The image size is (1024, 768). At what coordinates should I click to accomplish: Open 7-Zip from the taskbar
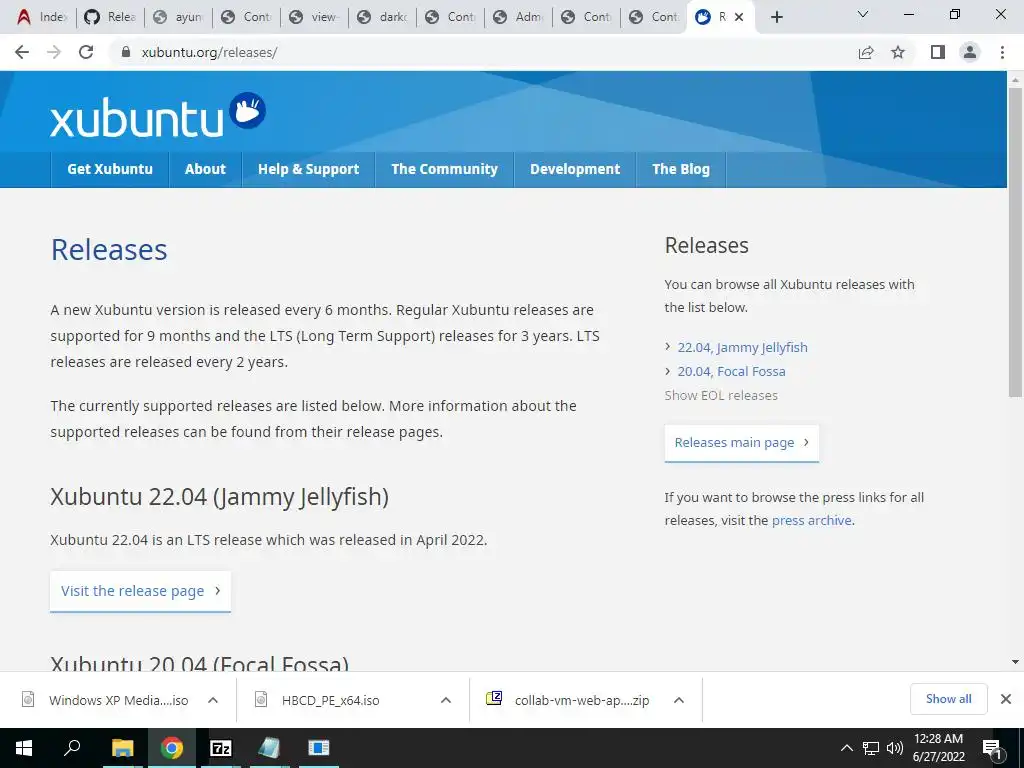tap(221, 748)
